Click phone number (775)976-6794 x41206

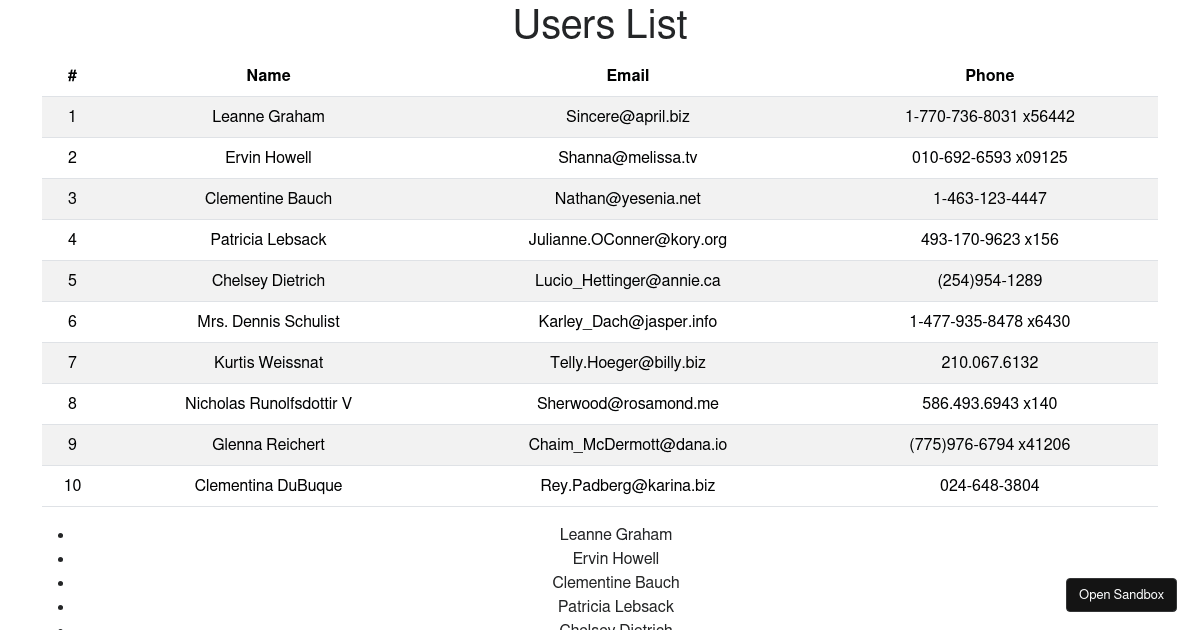point(989,445)
